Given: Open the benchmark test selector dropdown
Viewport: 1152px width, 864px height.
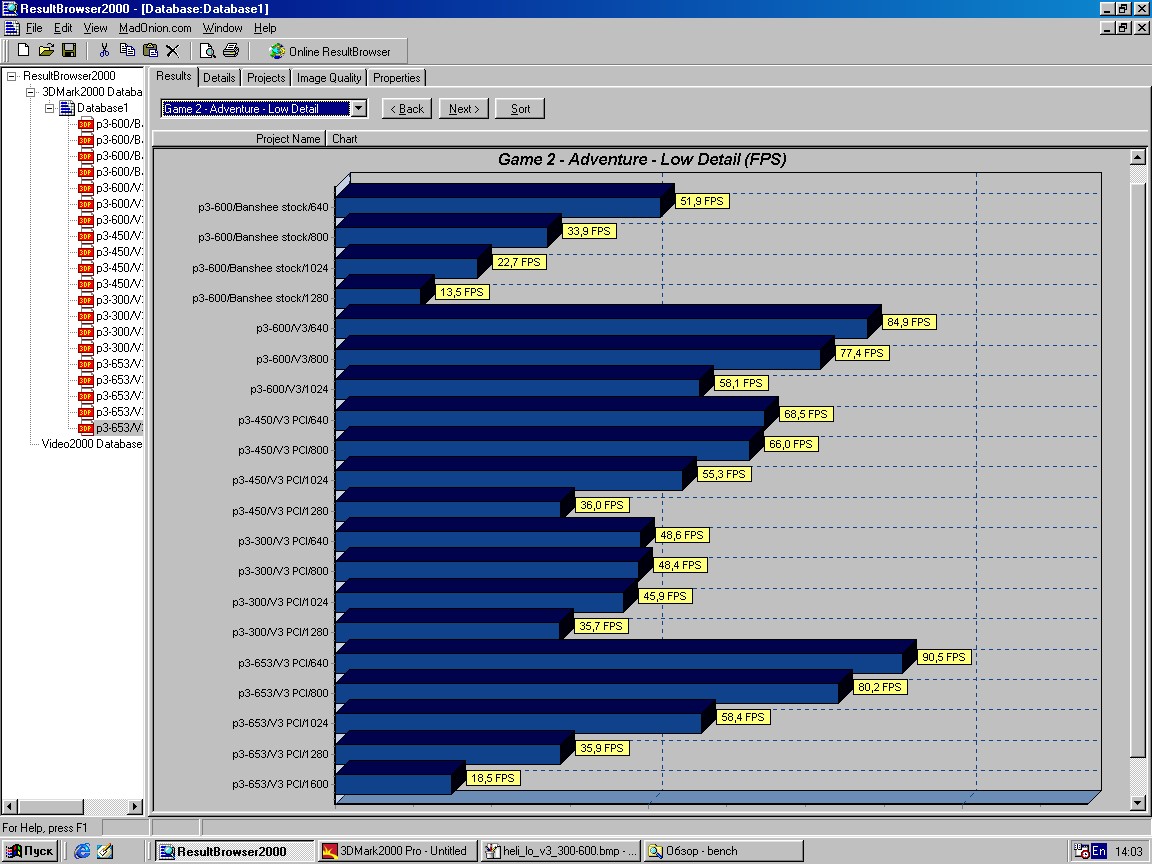Looking at the screenshot, I should pyautogui.click(x=357, y=108).
